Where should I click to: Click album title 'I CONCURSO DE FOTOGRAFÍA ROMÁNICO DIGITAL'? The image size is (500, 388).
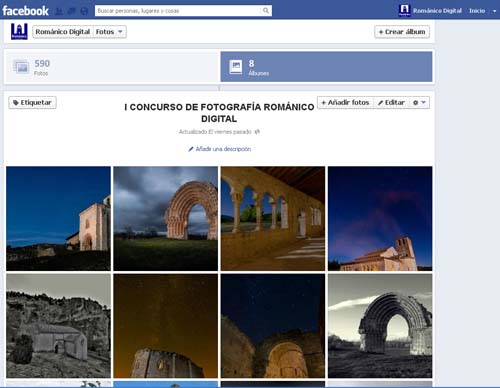click(219, 113)
